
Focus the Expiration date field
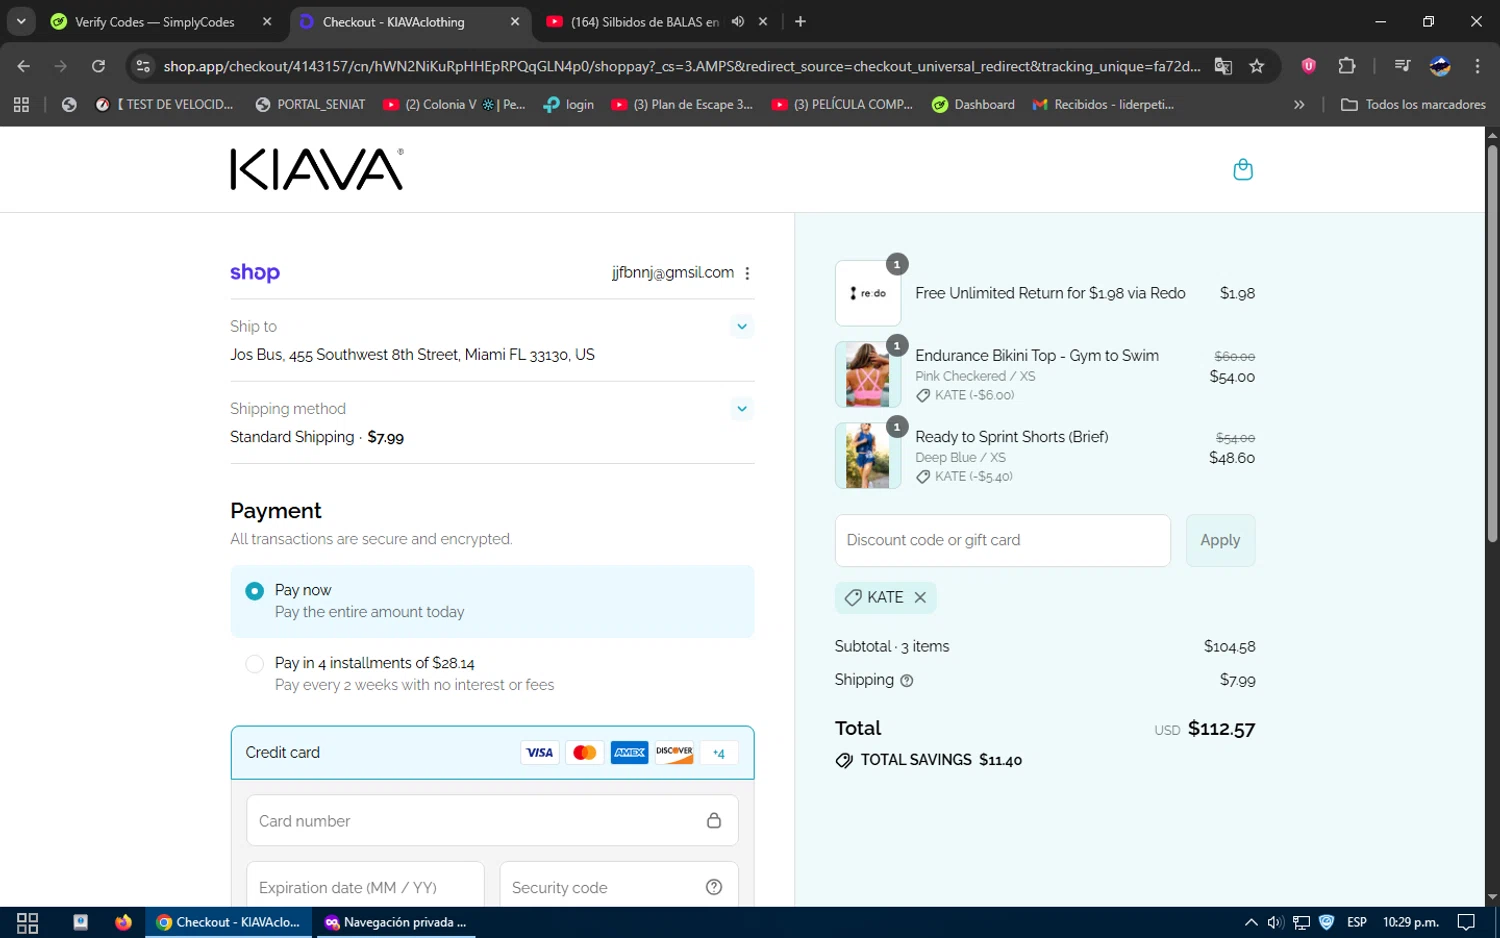click(x=365, y=887)
